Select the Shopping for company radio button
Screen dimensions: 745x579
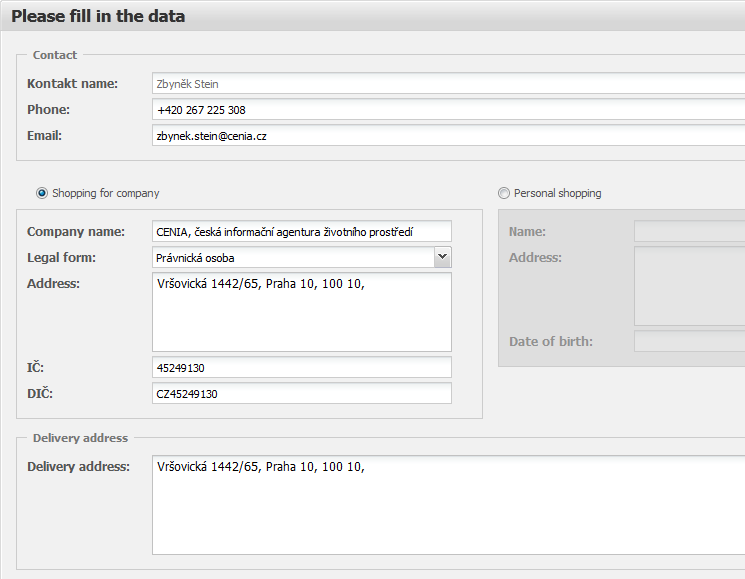[x=42, y=193]
